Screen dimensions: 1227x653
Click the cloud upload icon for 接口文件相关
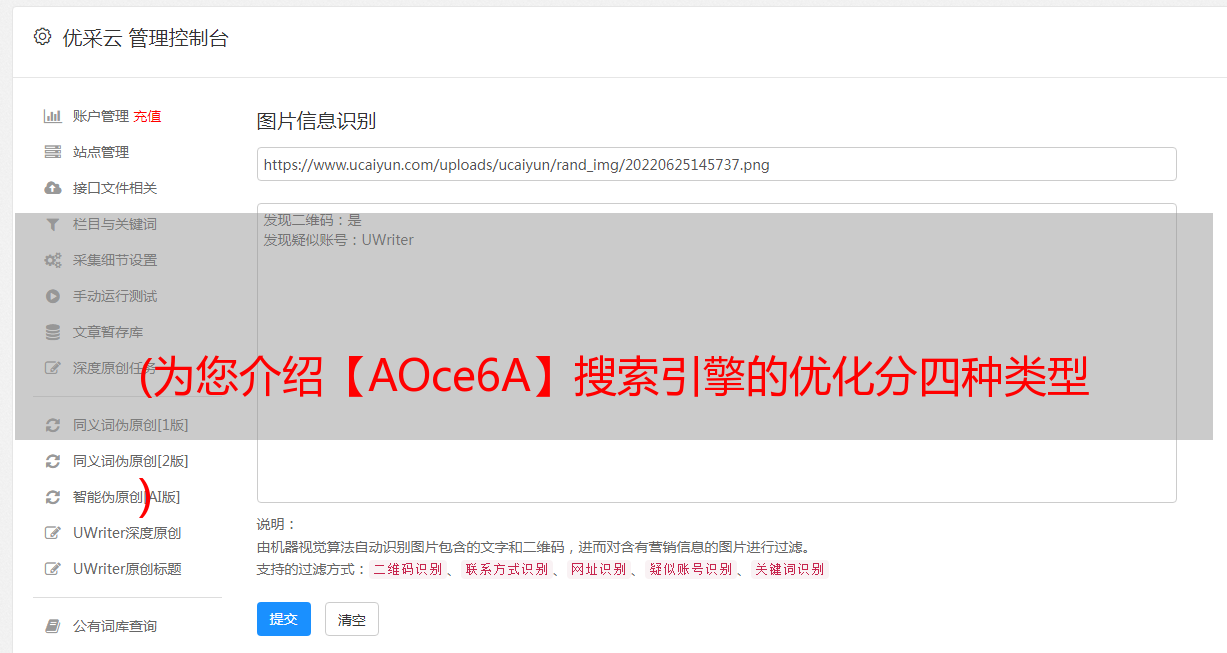[53, 188]
